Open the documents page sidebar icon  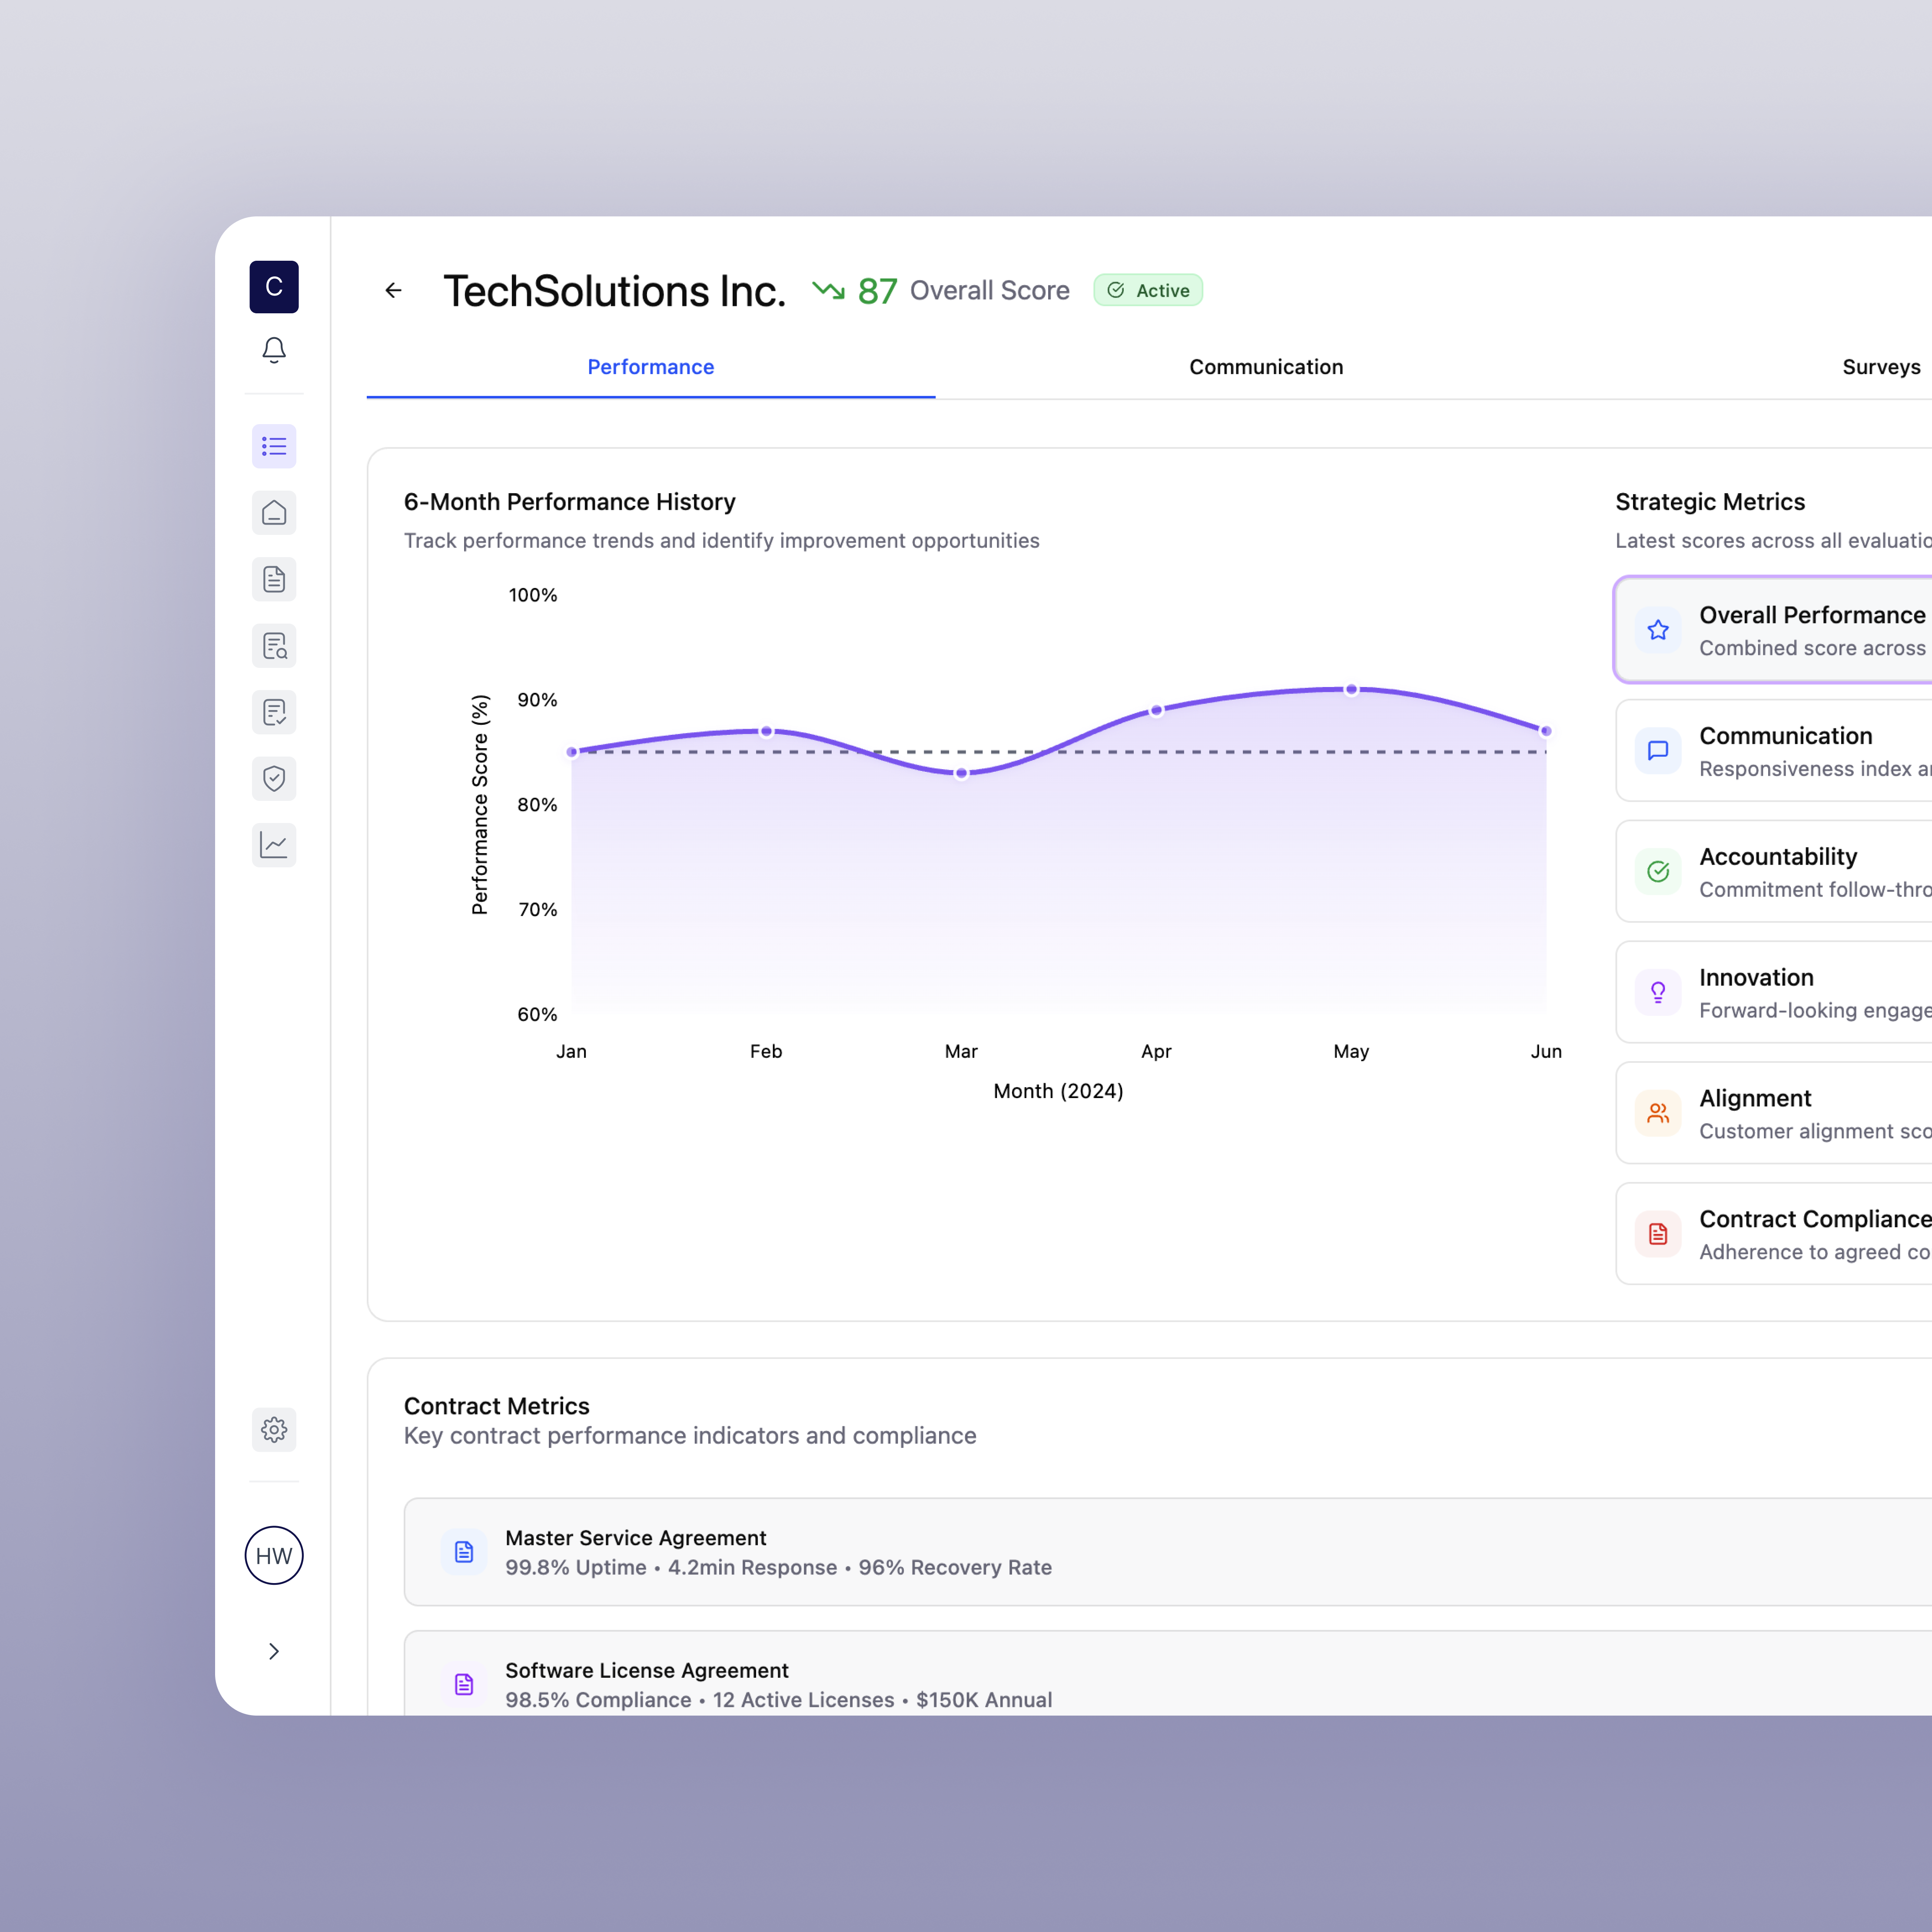[x=274, y=579]
